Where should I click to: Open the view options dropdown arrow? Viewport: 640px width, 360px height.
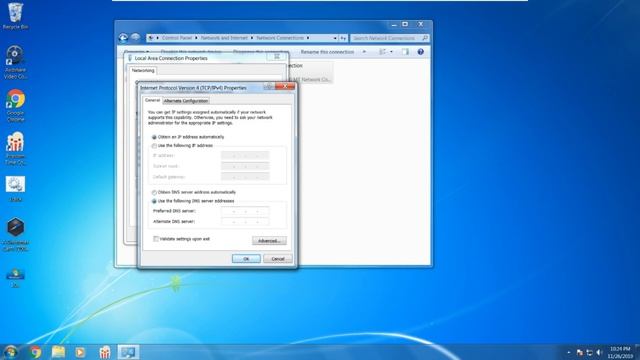coord(391,52)
